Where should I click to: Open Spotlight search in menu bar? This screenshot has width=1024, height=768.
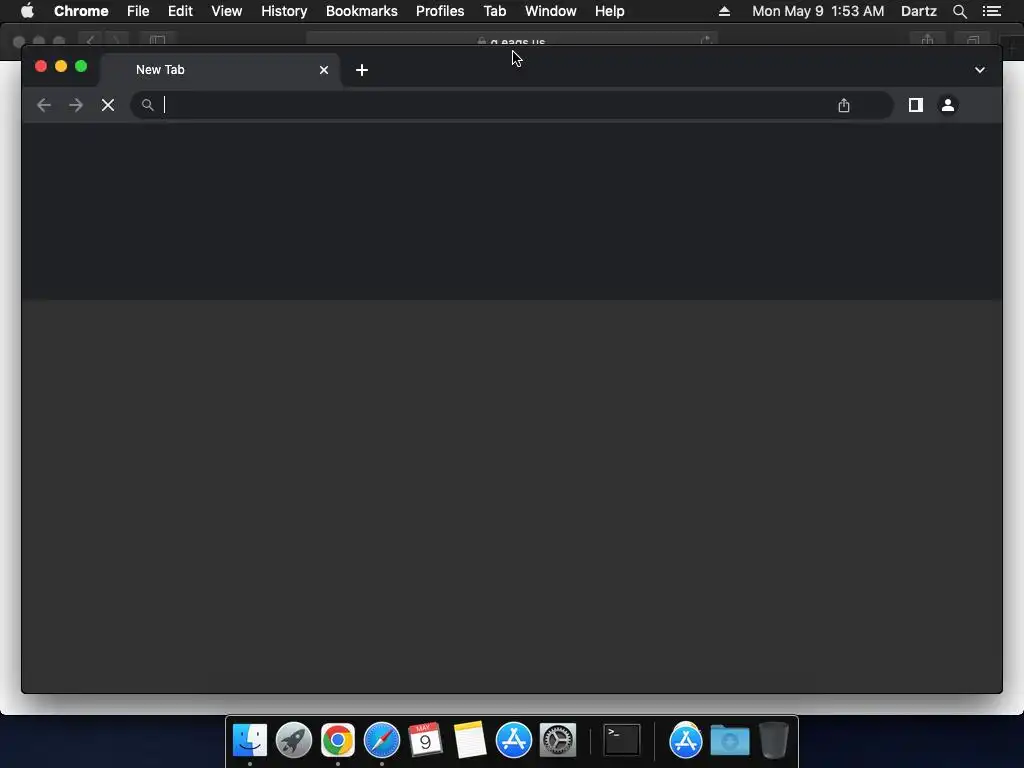[959, 11]
